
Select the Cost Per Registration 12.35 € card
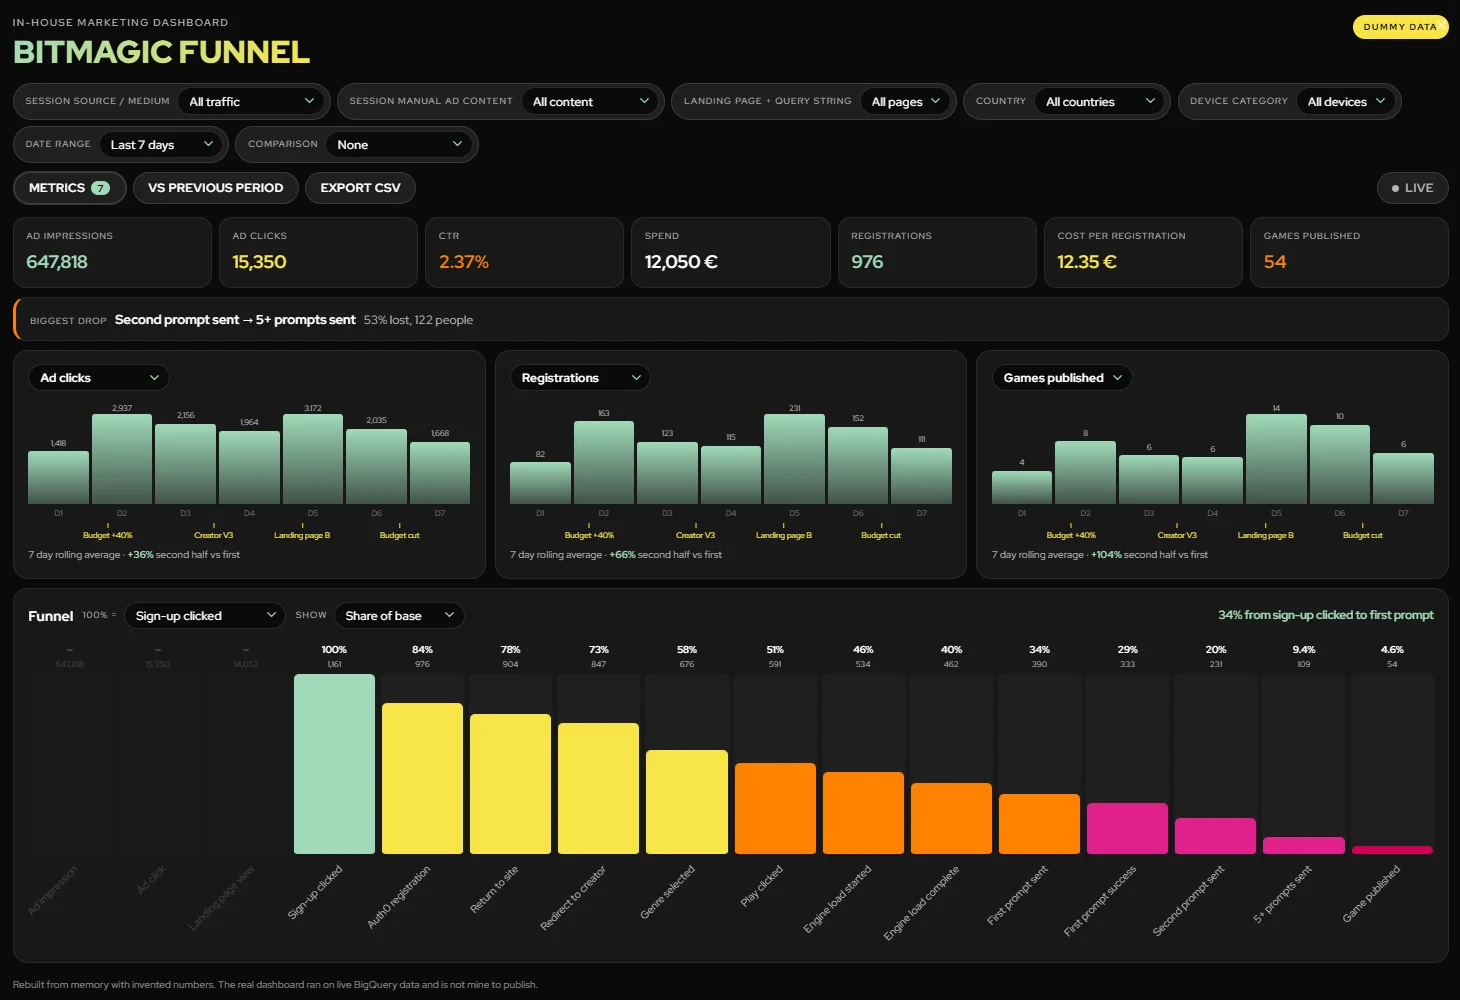(x=1143, y=252)
